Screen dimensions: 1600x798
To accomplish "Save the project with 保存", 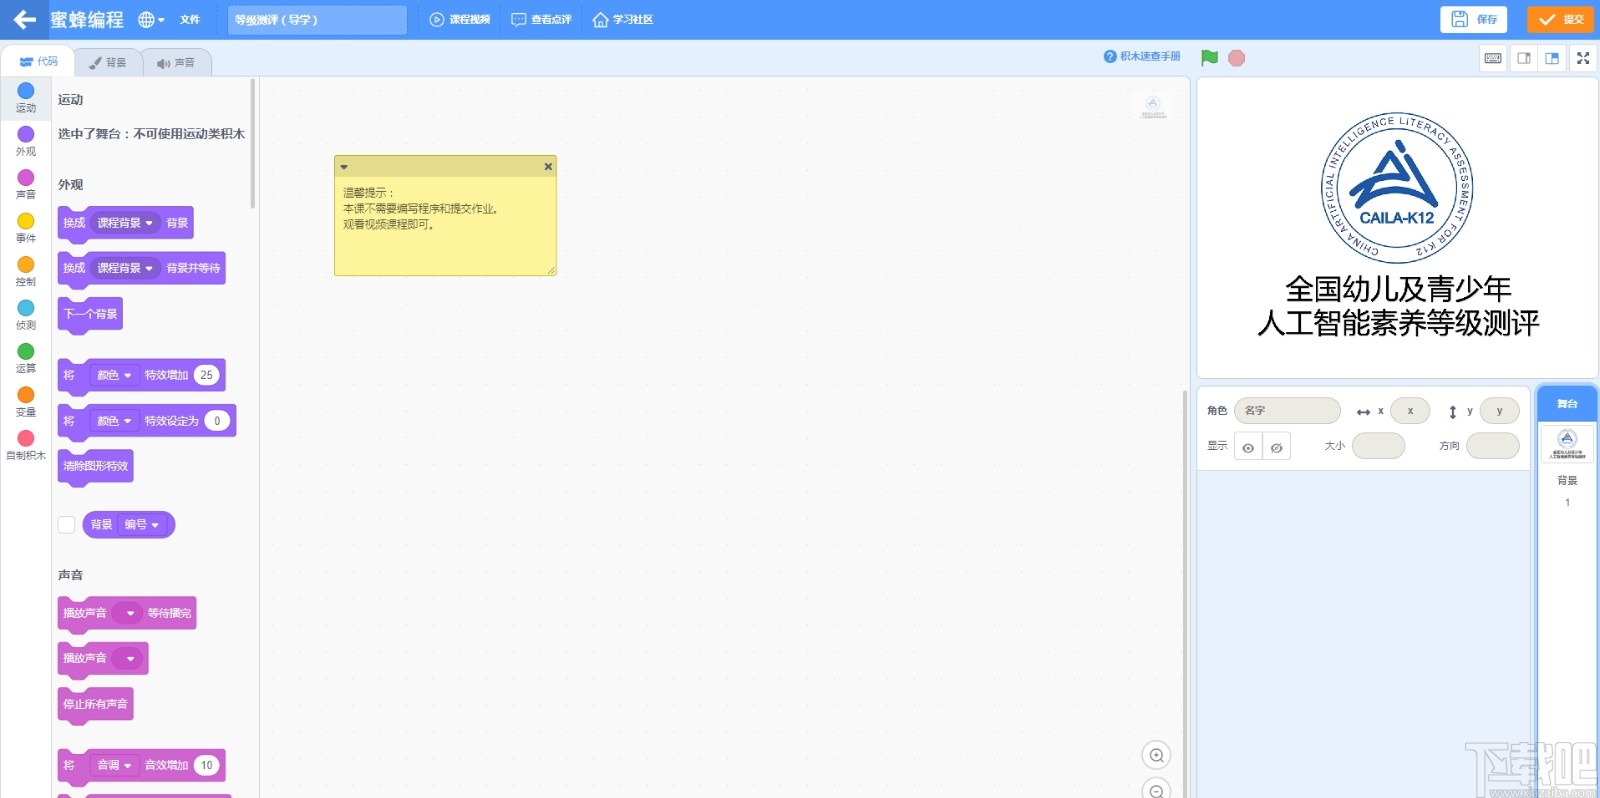I will [x=1474, y=19].
